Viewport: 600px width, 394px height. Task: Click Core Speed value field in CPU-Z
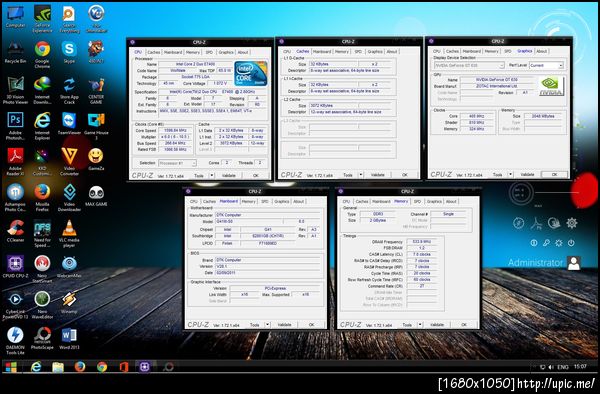pos(175,130)
